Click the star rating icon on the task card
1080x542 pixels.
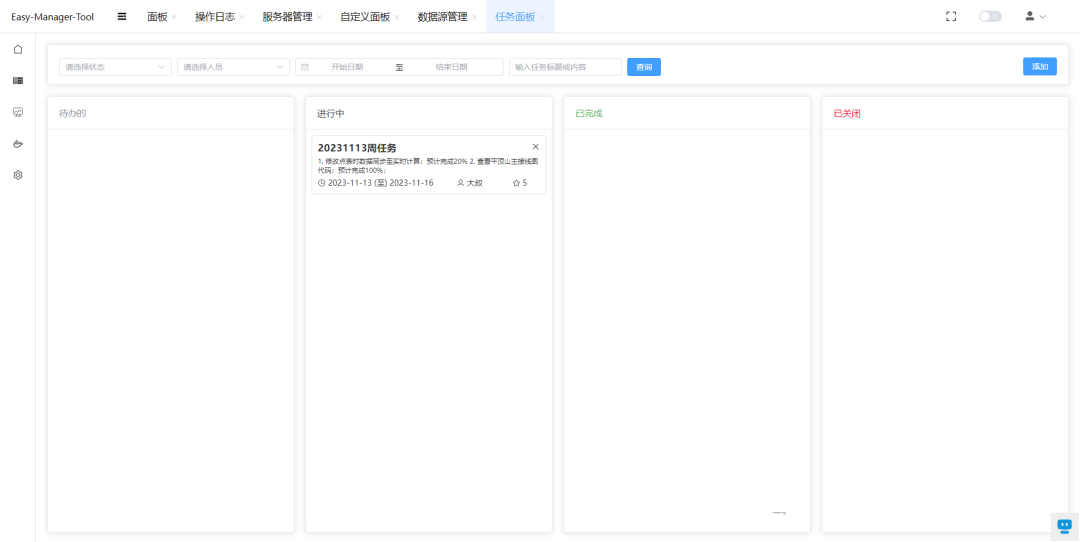[x=516, y=183]
